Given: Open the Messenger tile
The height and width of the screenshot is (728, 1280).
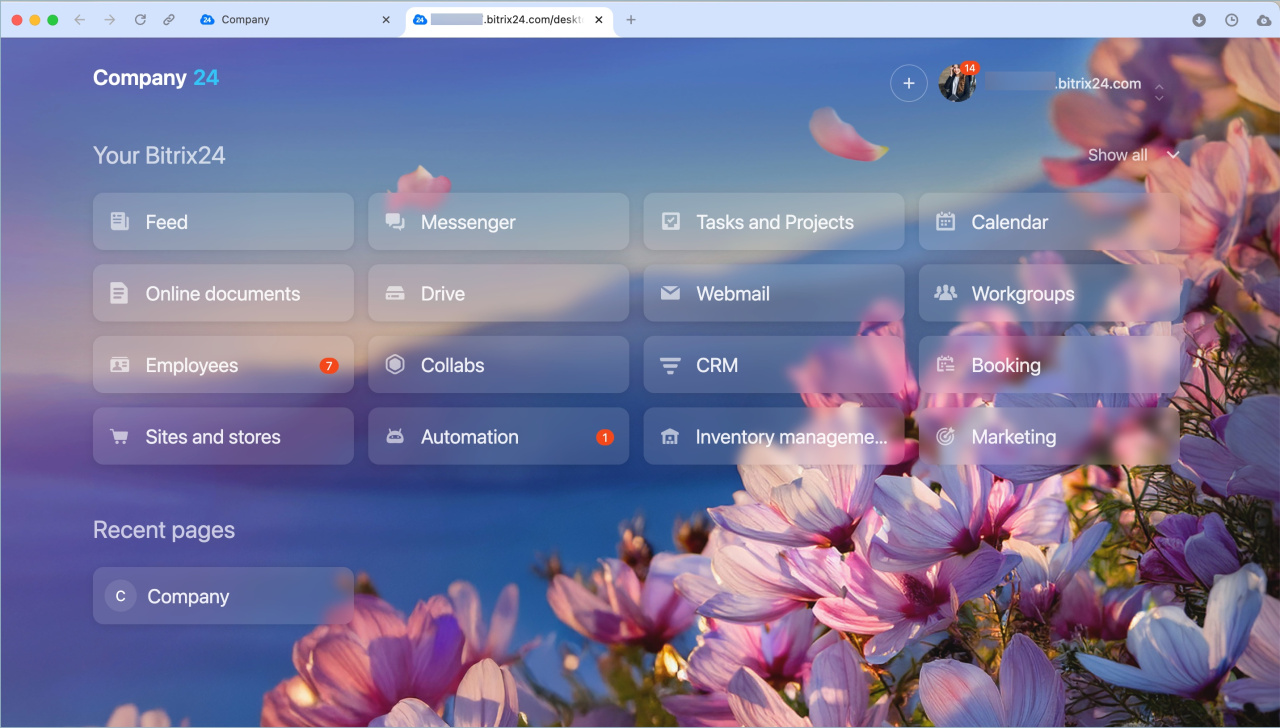Looking at the screenshot, I should tap(498, 222).
